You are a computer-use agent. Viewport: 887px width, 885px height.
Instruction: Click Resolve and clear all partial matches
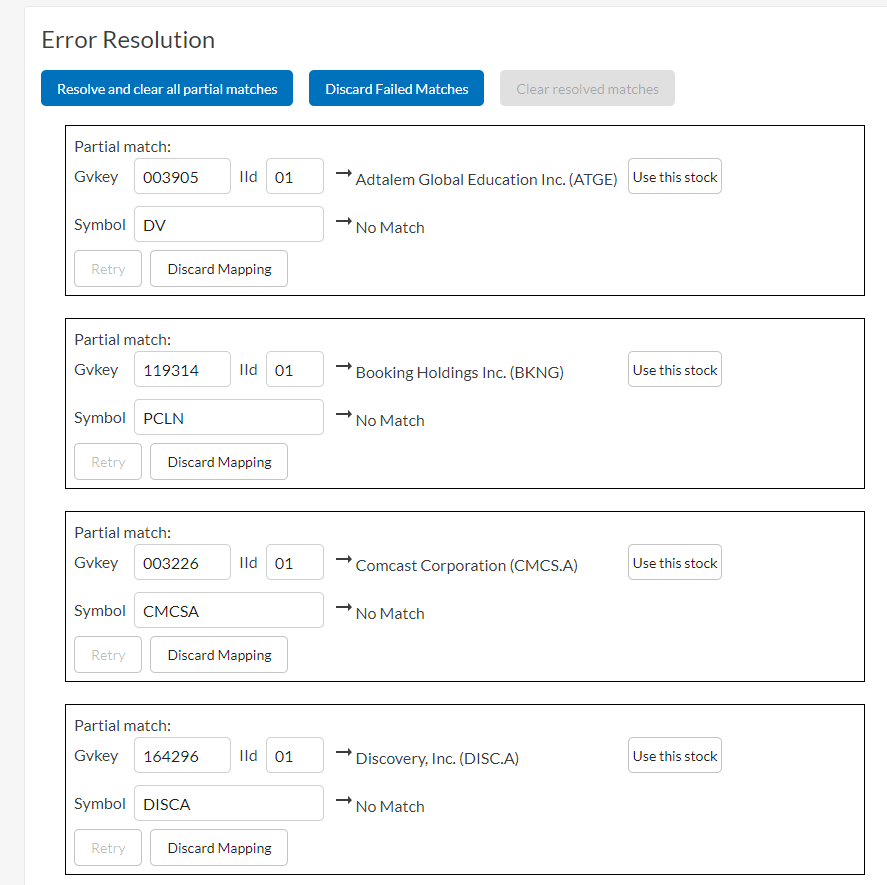pyautogui.click(x=167, y=88)
